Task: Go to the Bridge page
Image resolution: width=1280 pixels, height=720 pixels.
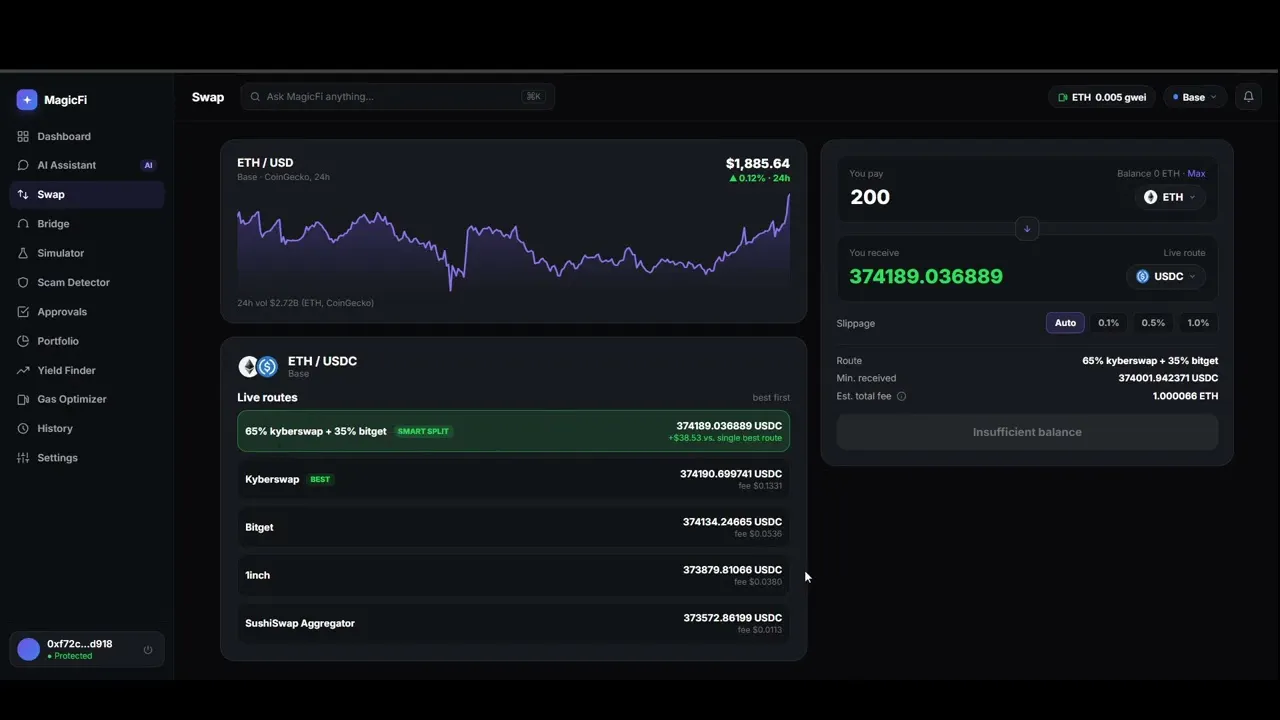Action: click(87, 224)
